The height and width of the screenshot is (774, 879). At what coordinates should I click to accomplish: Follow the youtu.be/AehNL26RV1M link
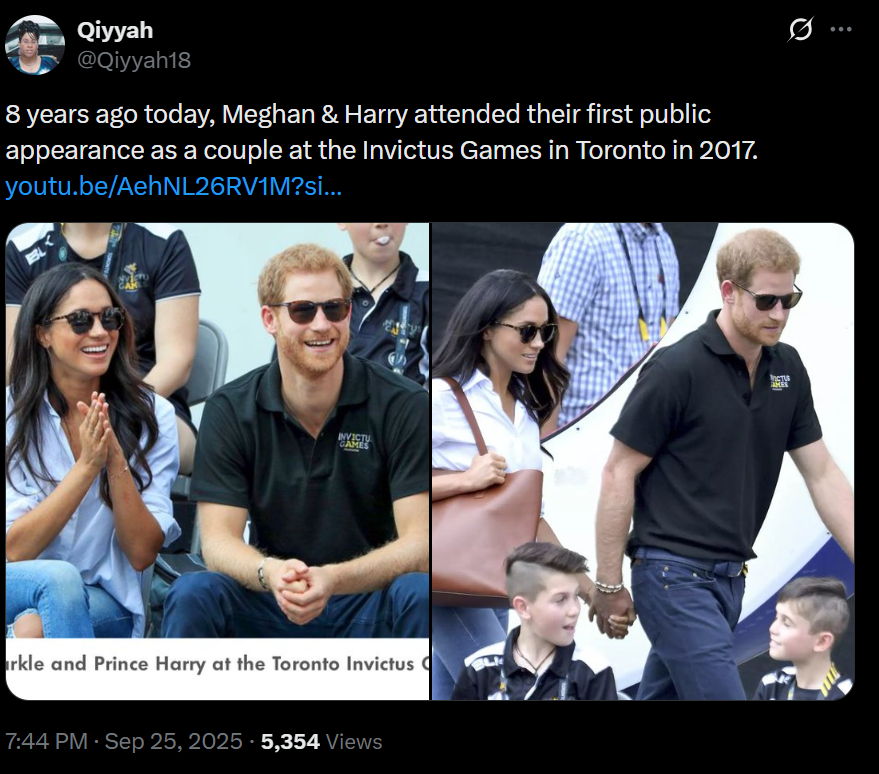pyautogui.click(x=173, y=187)
